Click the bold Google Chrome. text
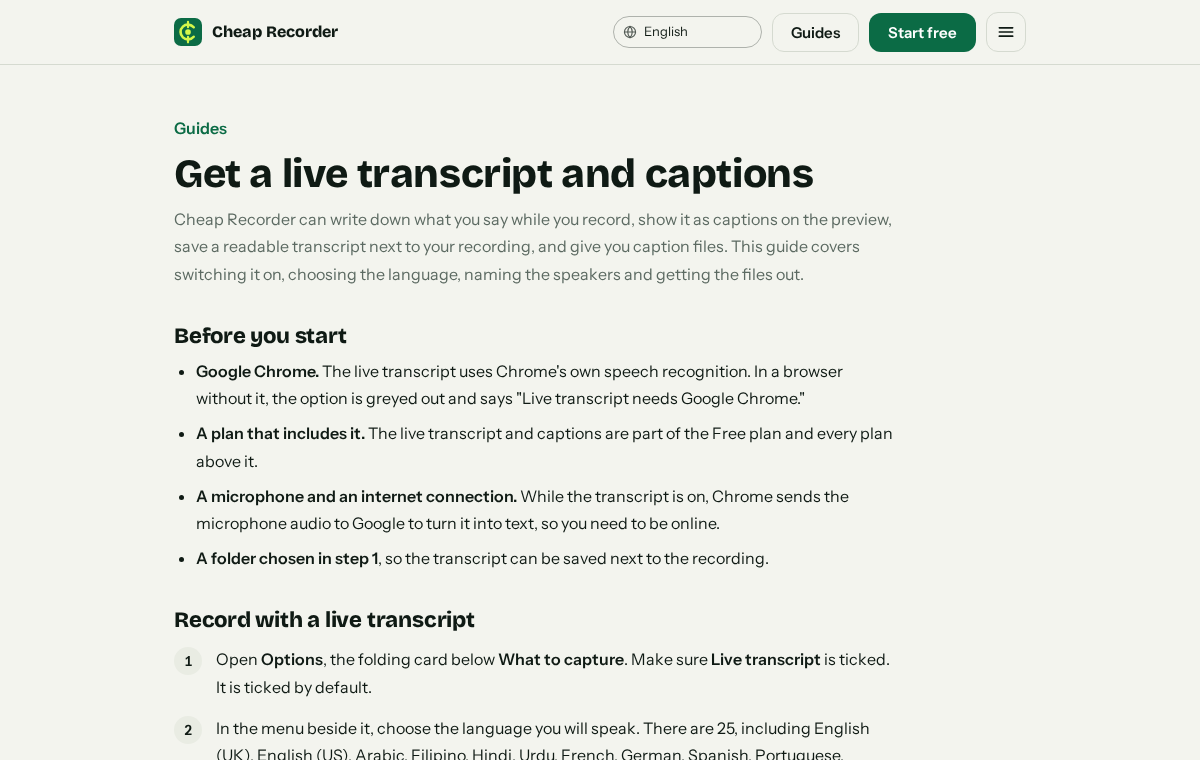The height and width of the screenshot is (760, 1200). [x=257, y=371]
